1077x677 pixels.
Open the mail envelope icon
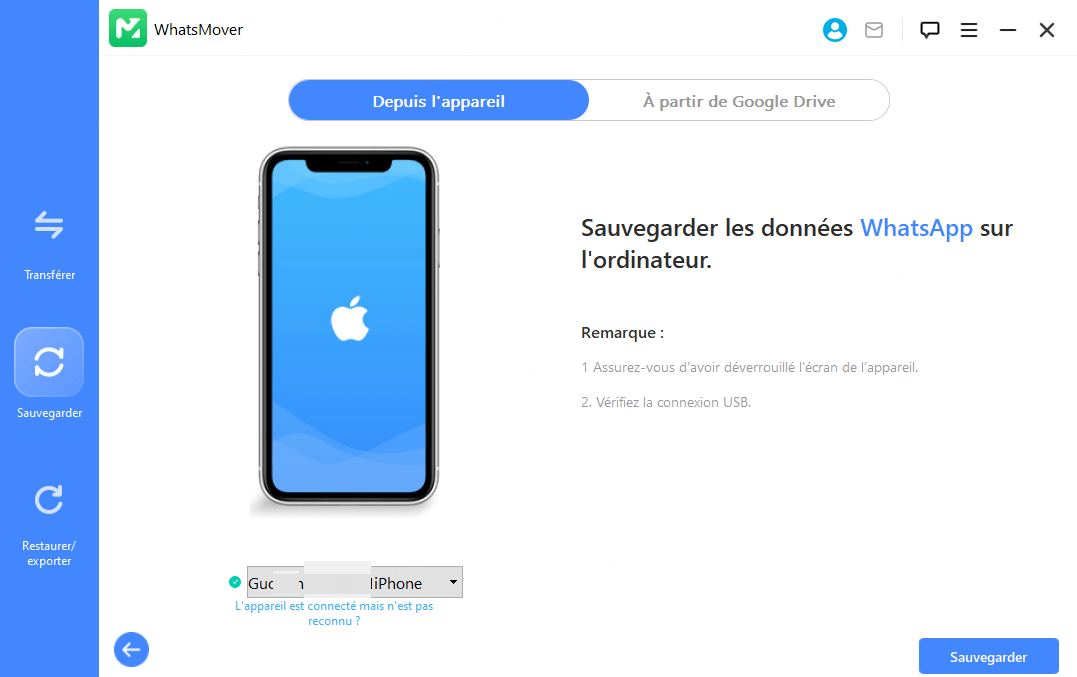(874, 30)
